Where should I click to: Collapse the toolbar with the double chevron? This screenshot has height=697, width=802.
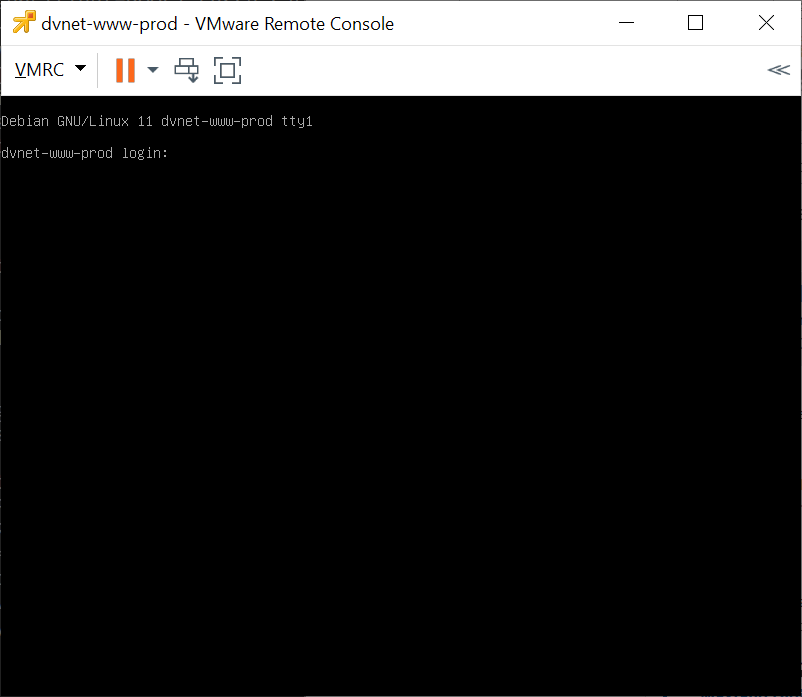point(778,70)
